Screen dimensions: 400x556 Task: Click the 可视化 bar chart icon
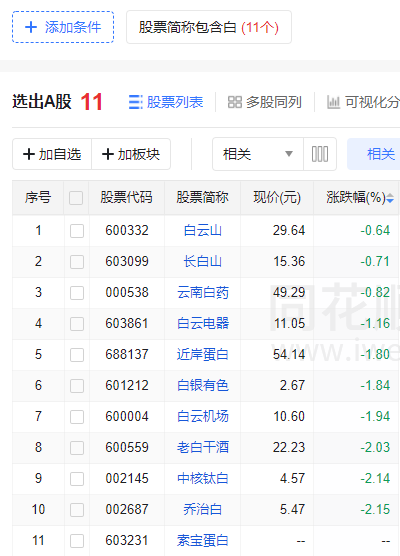tap(333, 102)
